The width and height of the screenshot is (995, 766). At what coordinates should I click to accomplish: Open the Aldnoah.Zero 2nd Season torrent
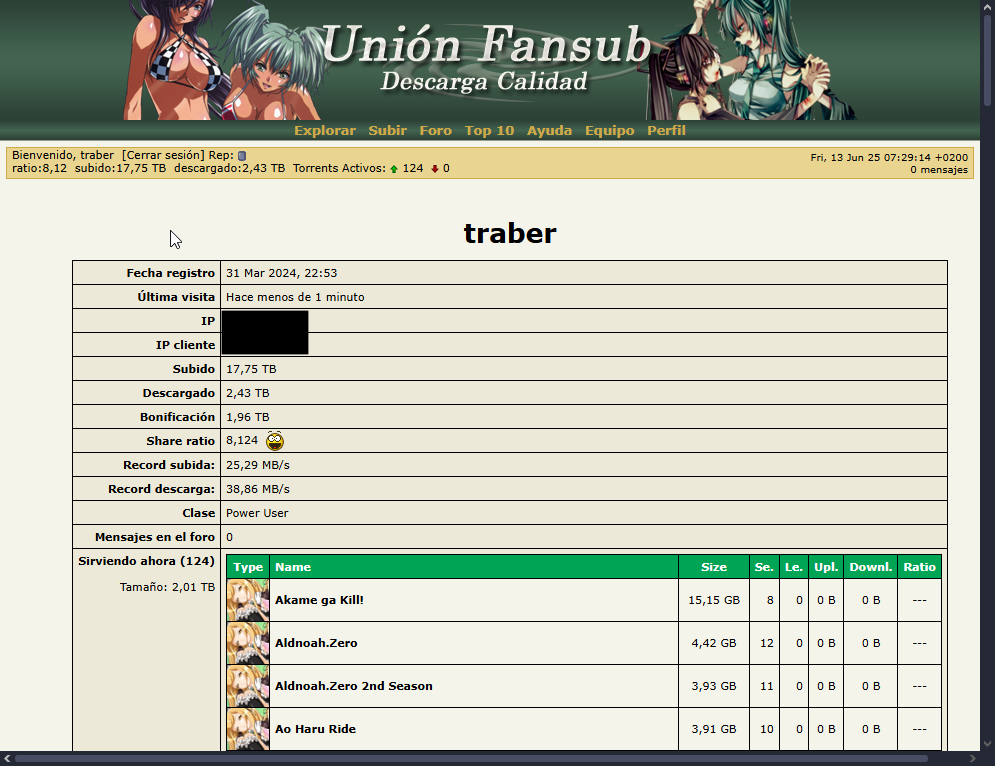point(353,686)
